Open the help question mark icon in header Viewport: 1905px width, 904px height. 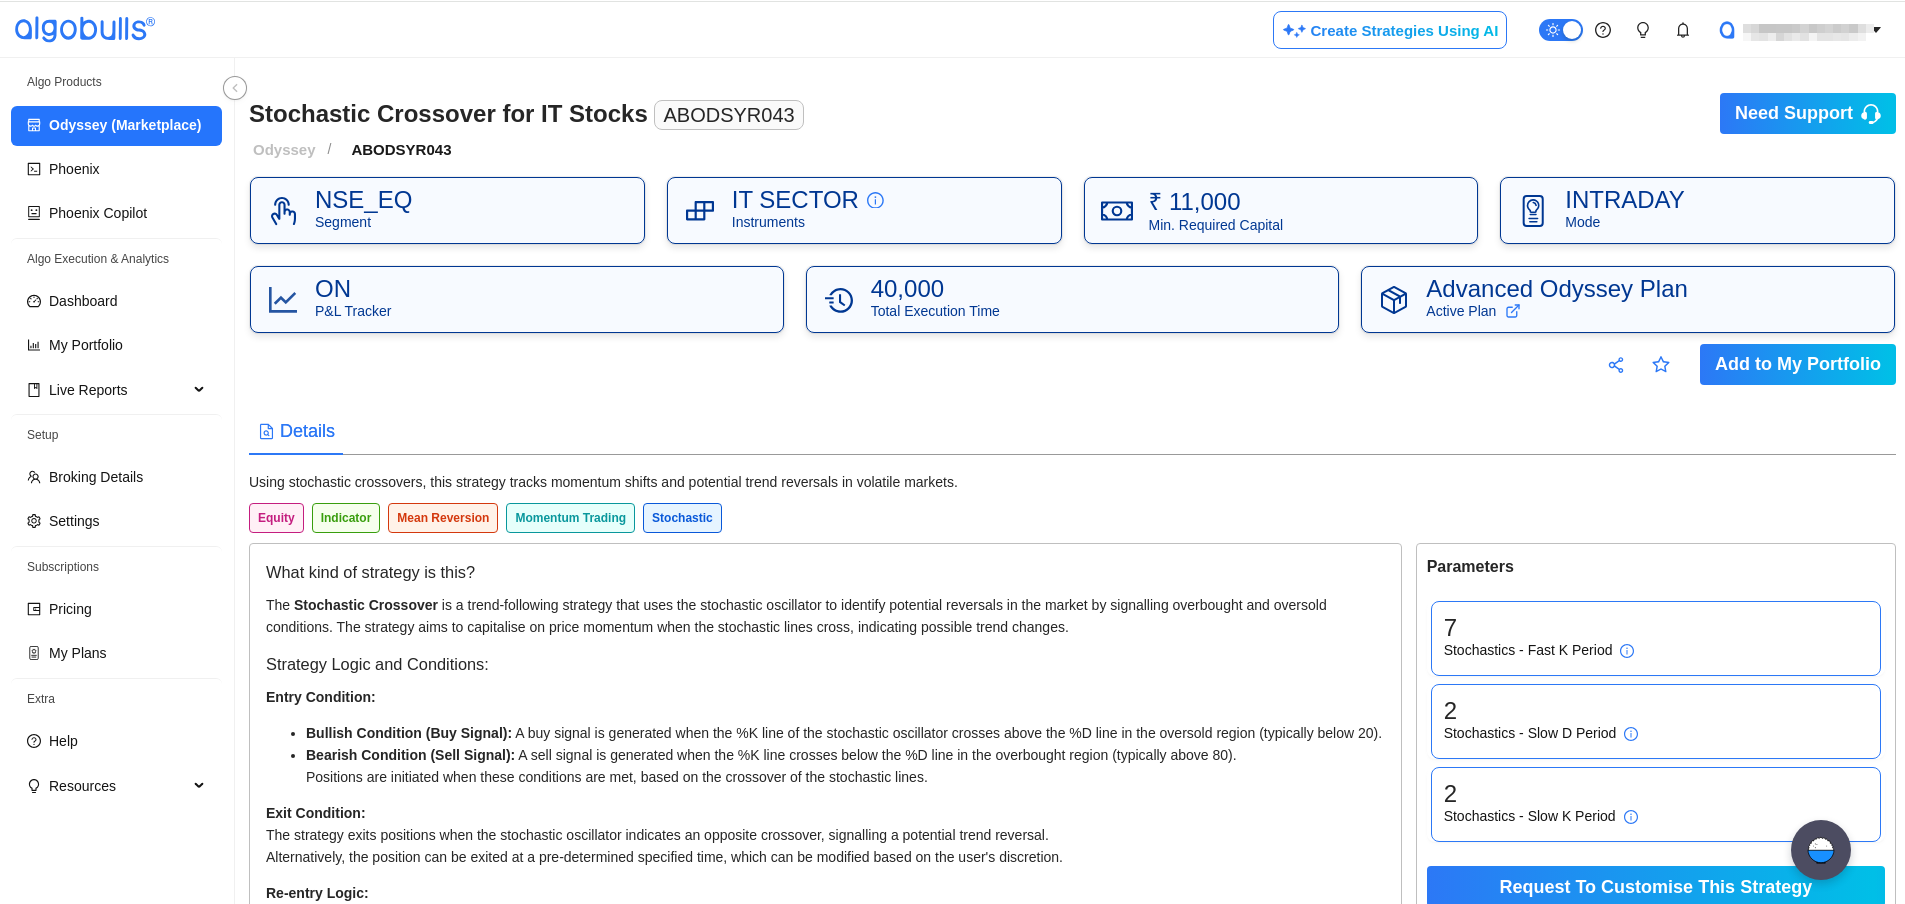click(1603, 30)
